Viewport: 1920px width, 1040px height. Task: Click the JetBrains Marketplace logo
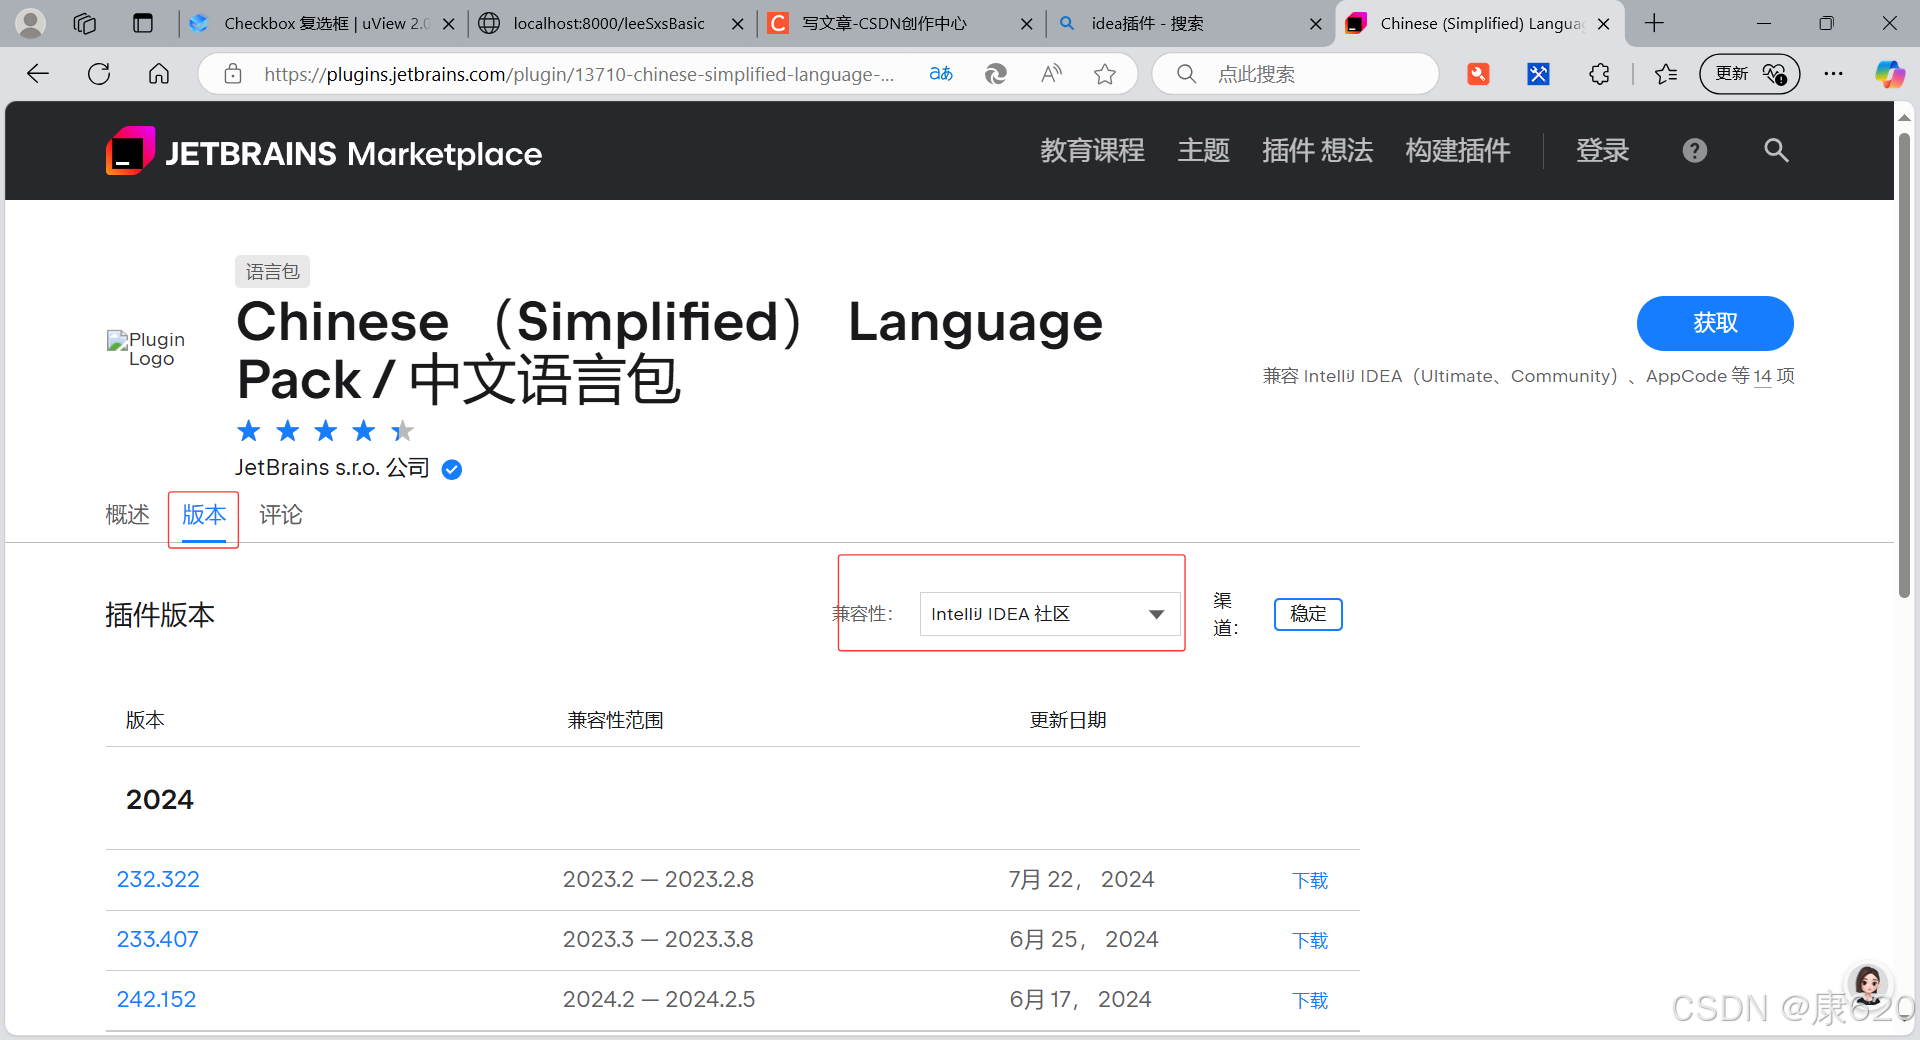[324, 152]
